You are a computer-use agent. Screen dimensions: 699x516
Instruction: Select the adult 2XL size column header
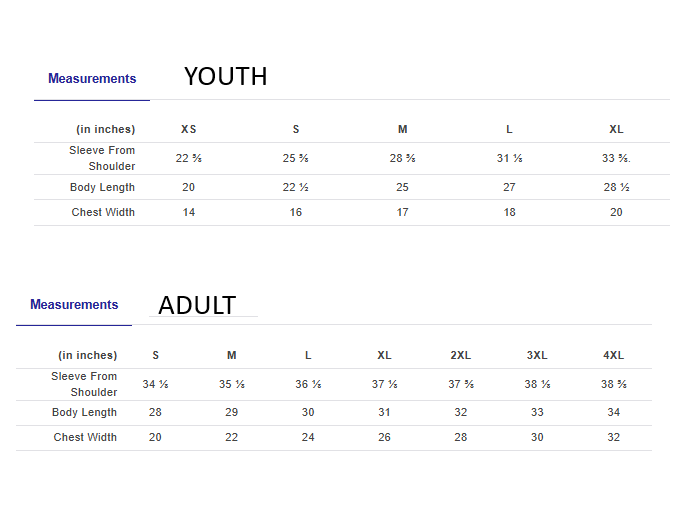tap(461, 356)
